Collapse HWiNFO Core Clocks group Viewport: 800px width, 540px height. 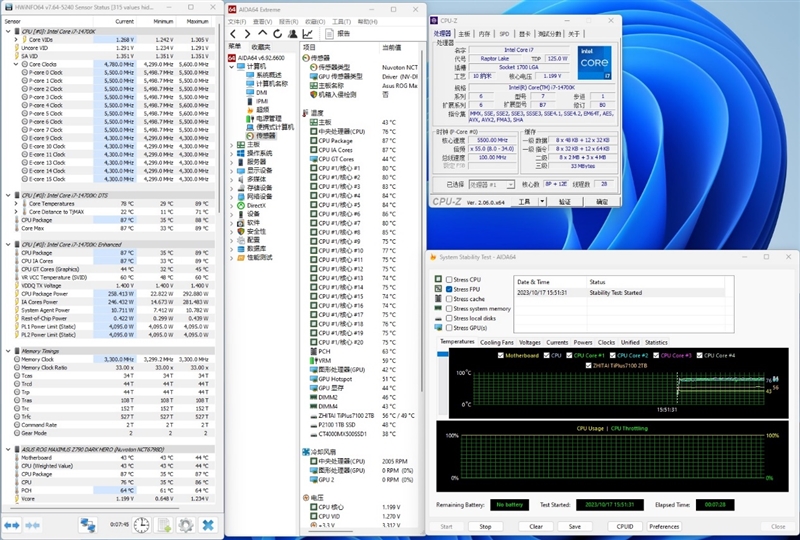point(16,64)
